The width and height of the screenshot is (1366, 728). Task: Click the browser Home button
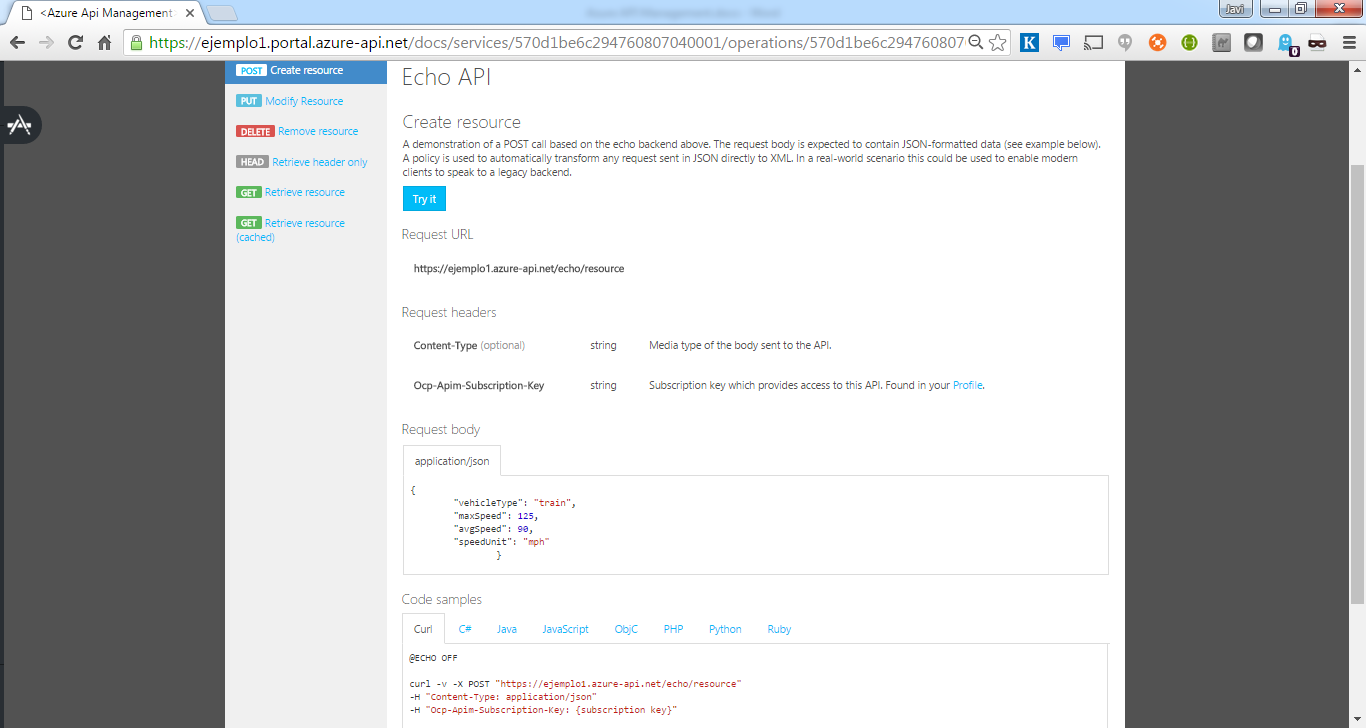(x=104, y=42)
